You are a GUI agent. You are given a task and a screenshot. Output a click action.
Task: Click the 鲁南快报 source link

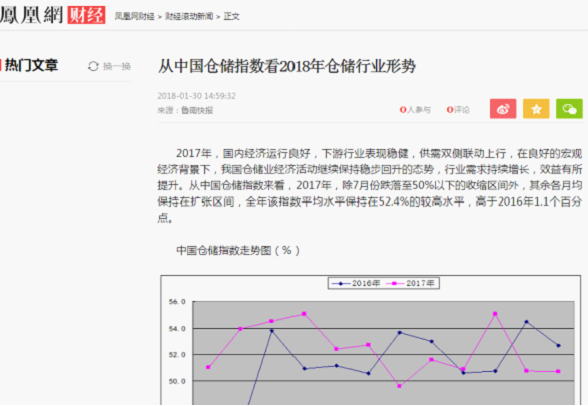click(x=197, y=110)
